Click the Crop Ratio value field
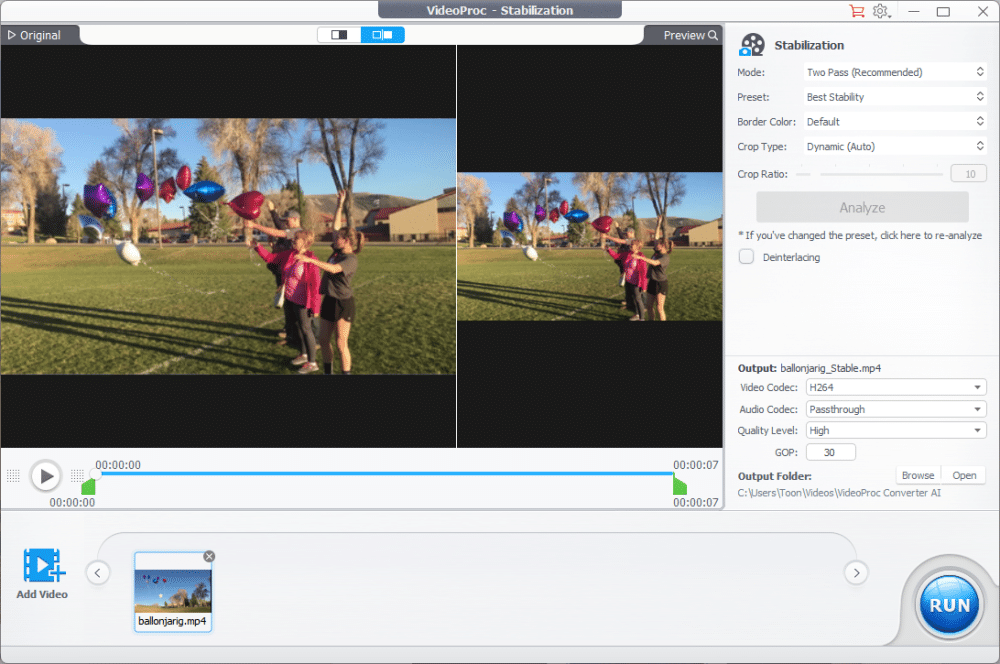This screenshot has width=1000, height=664. [968, 173]
